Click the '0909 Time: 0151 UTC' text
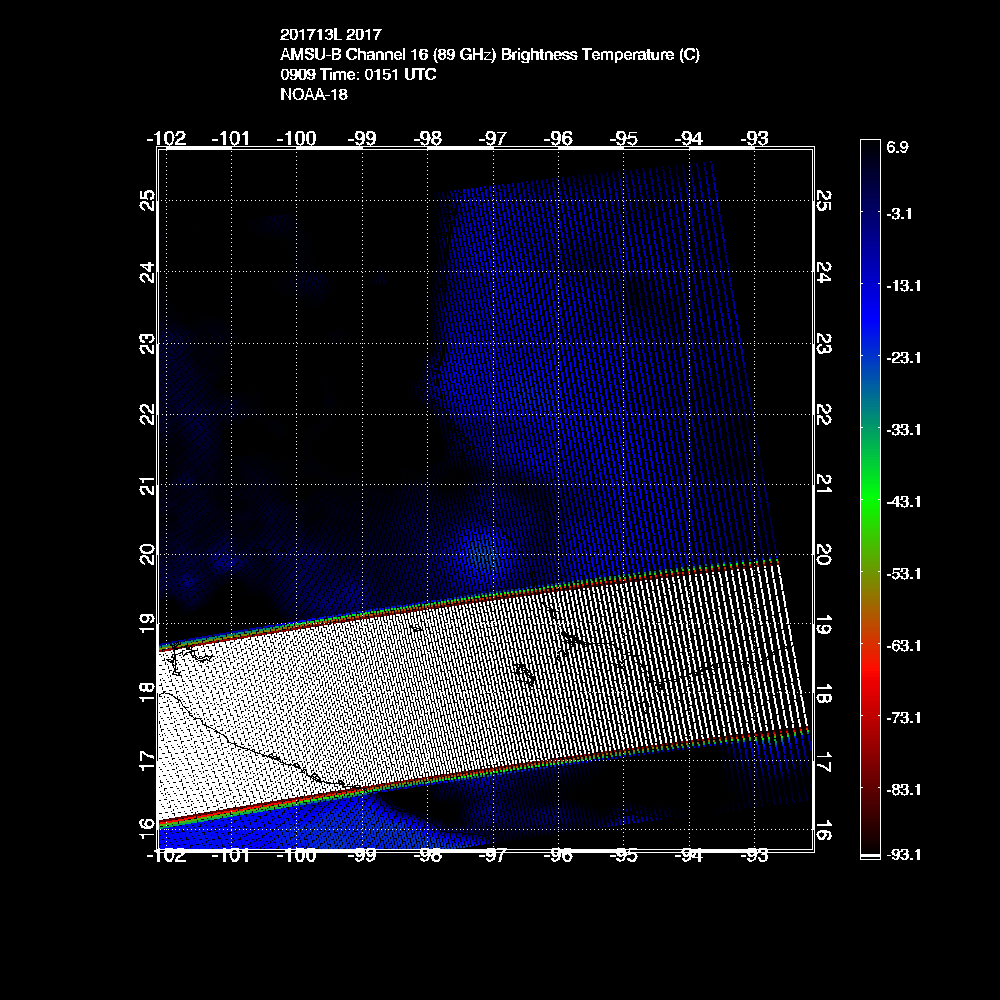Viewport: 1000px width, 1000px height. point(358,75)
